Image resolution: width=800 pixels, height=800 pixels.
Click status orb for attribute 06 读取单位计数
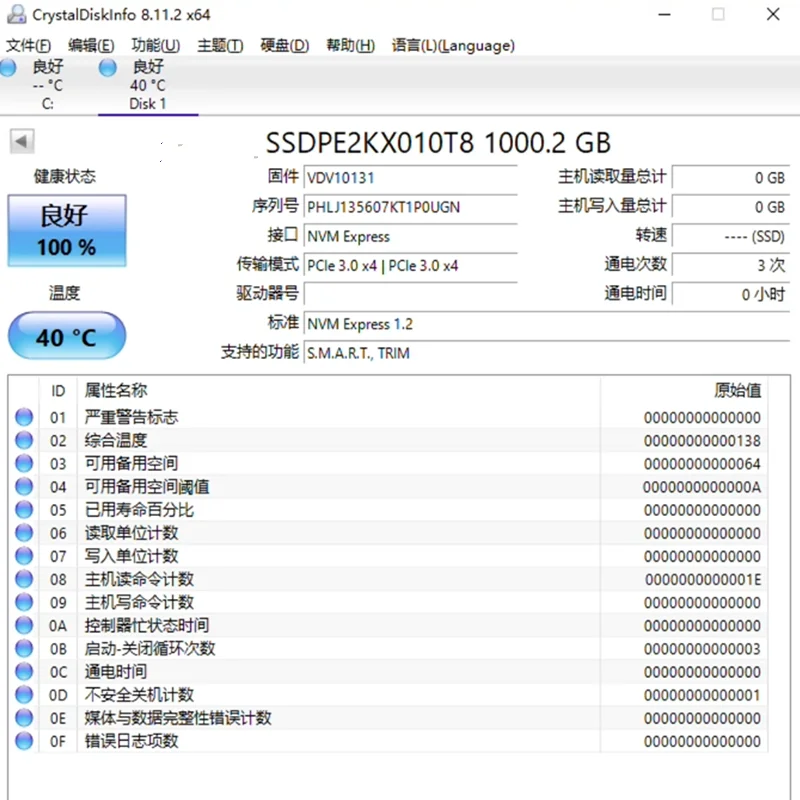pyautogui.click(x=24, y=533)
